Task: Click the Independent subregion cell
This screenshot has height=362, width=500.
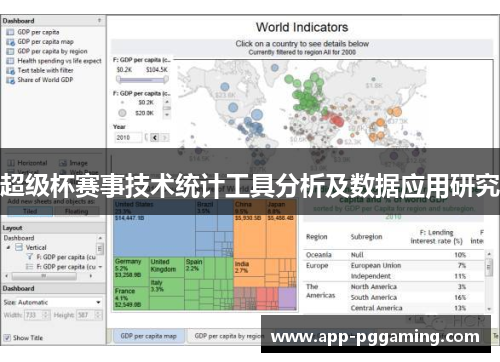Action: [371, 276]
